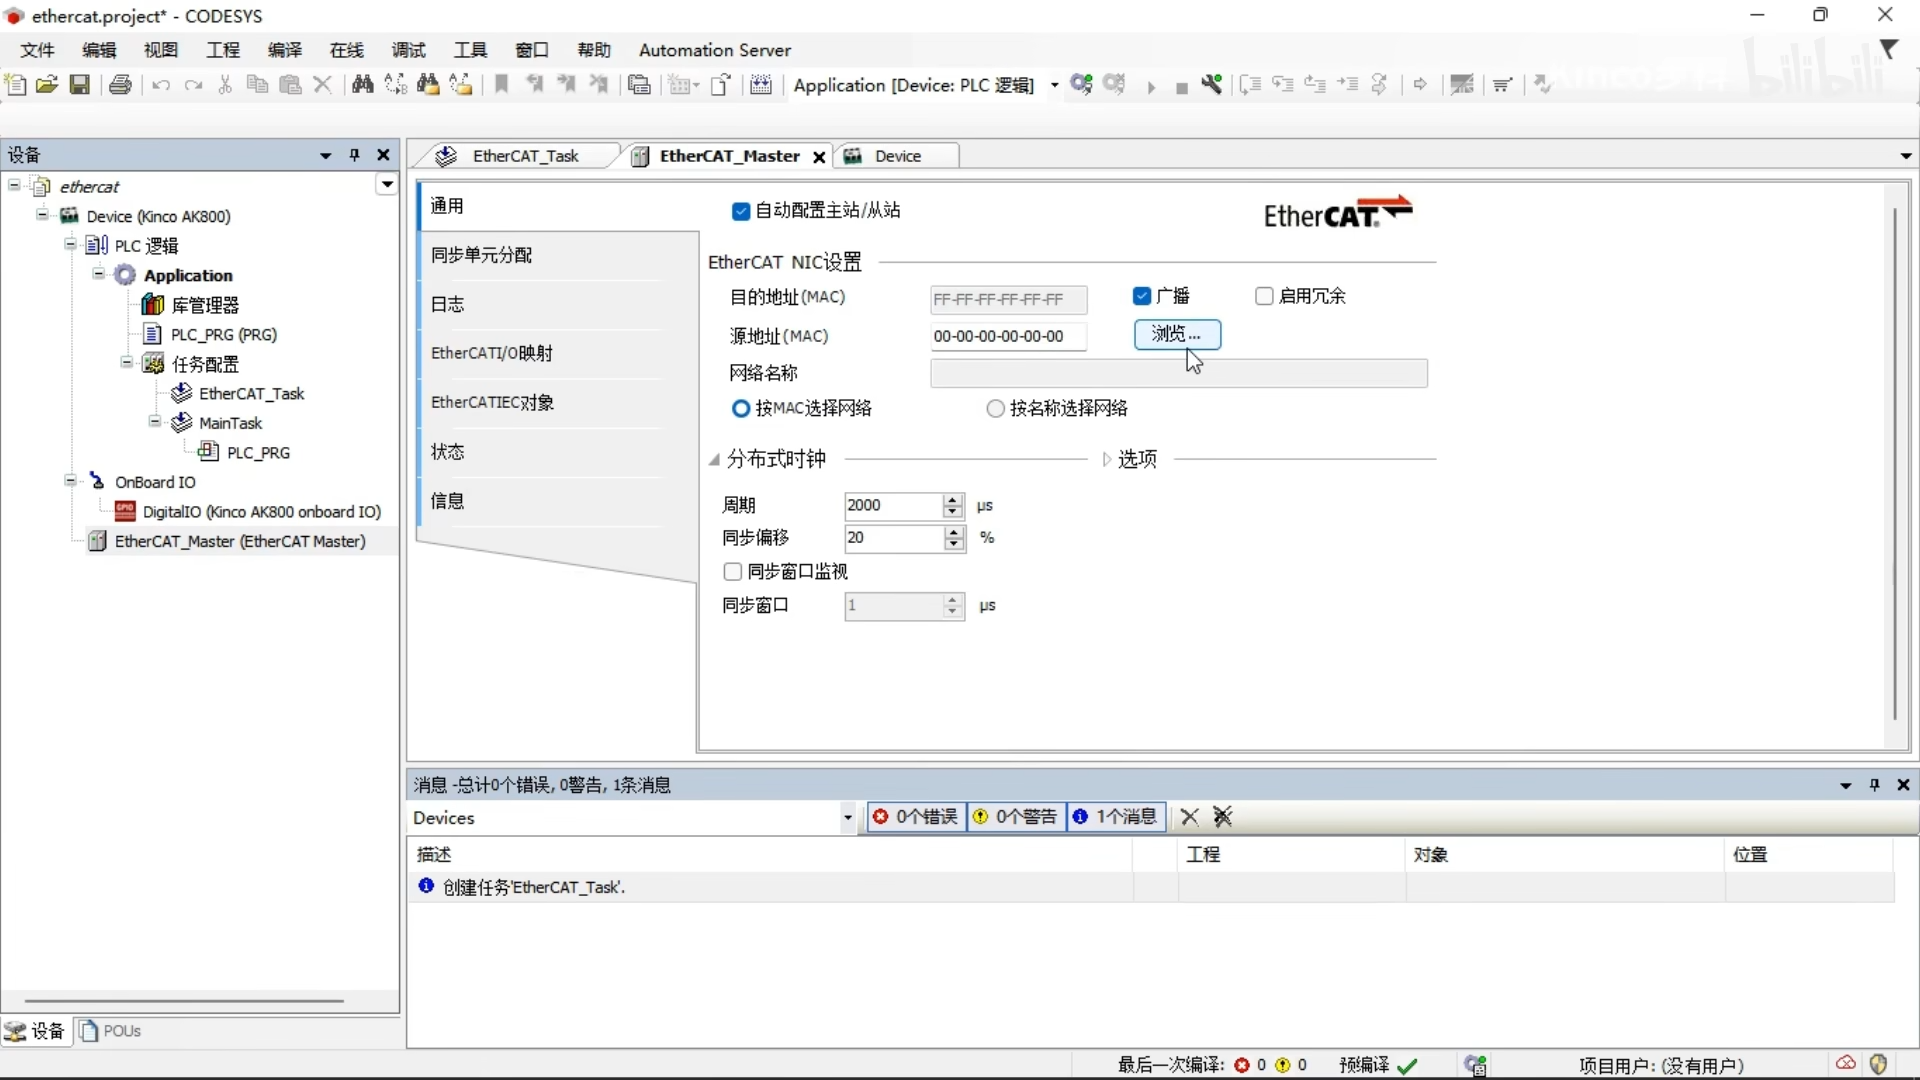Click 浏览 button for source MAC
1920x1080 pixels.
(1175, 334)
